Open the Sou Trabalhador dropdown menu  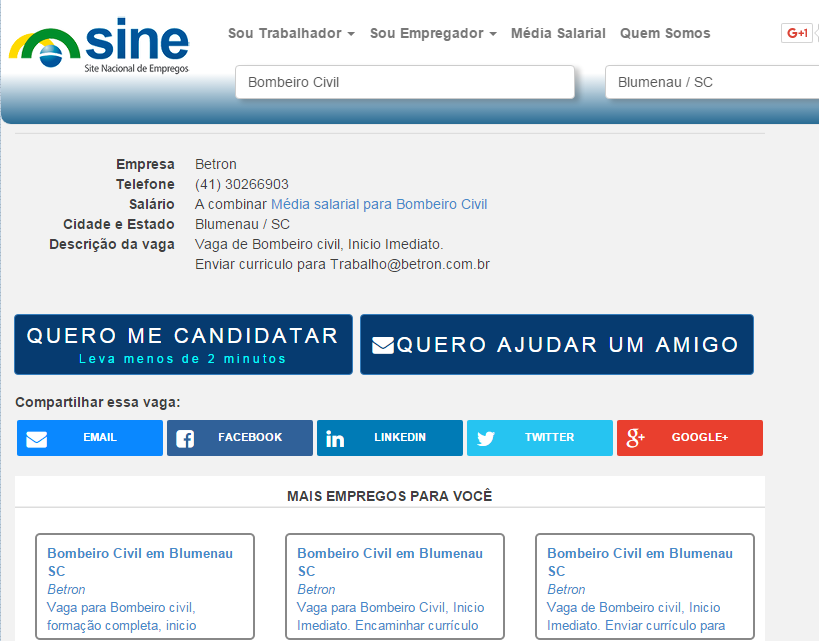coord(291,33)
